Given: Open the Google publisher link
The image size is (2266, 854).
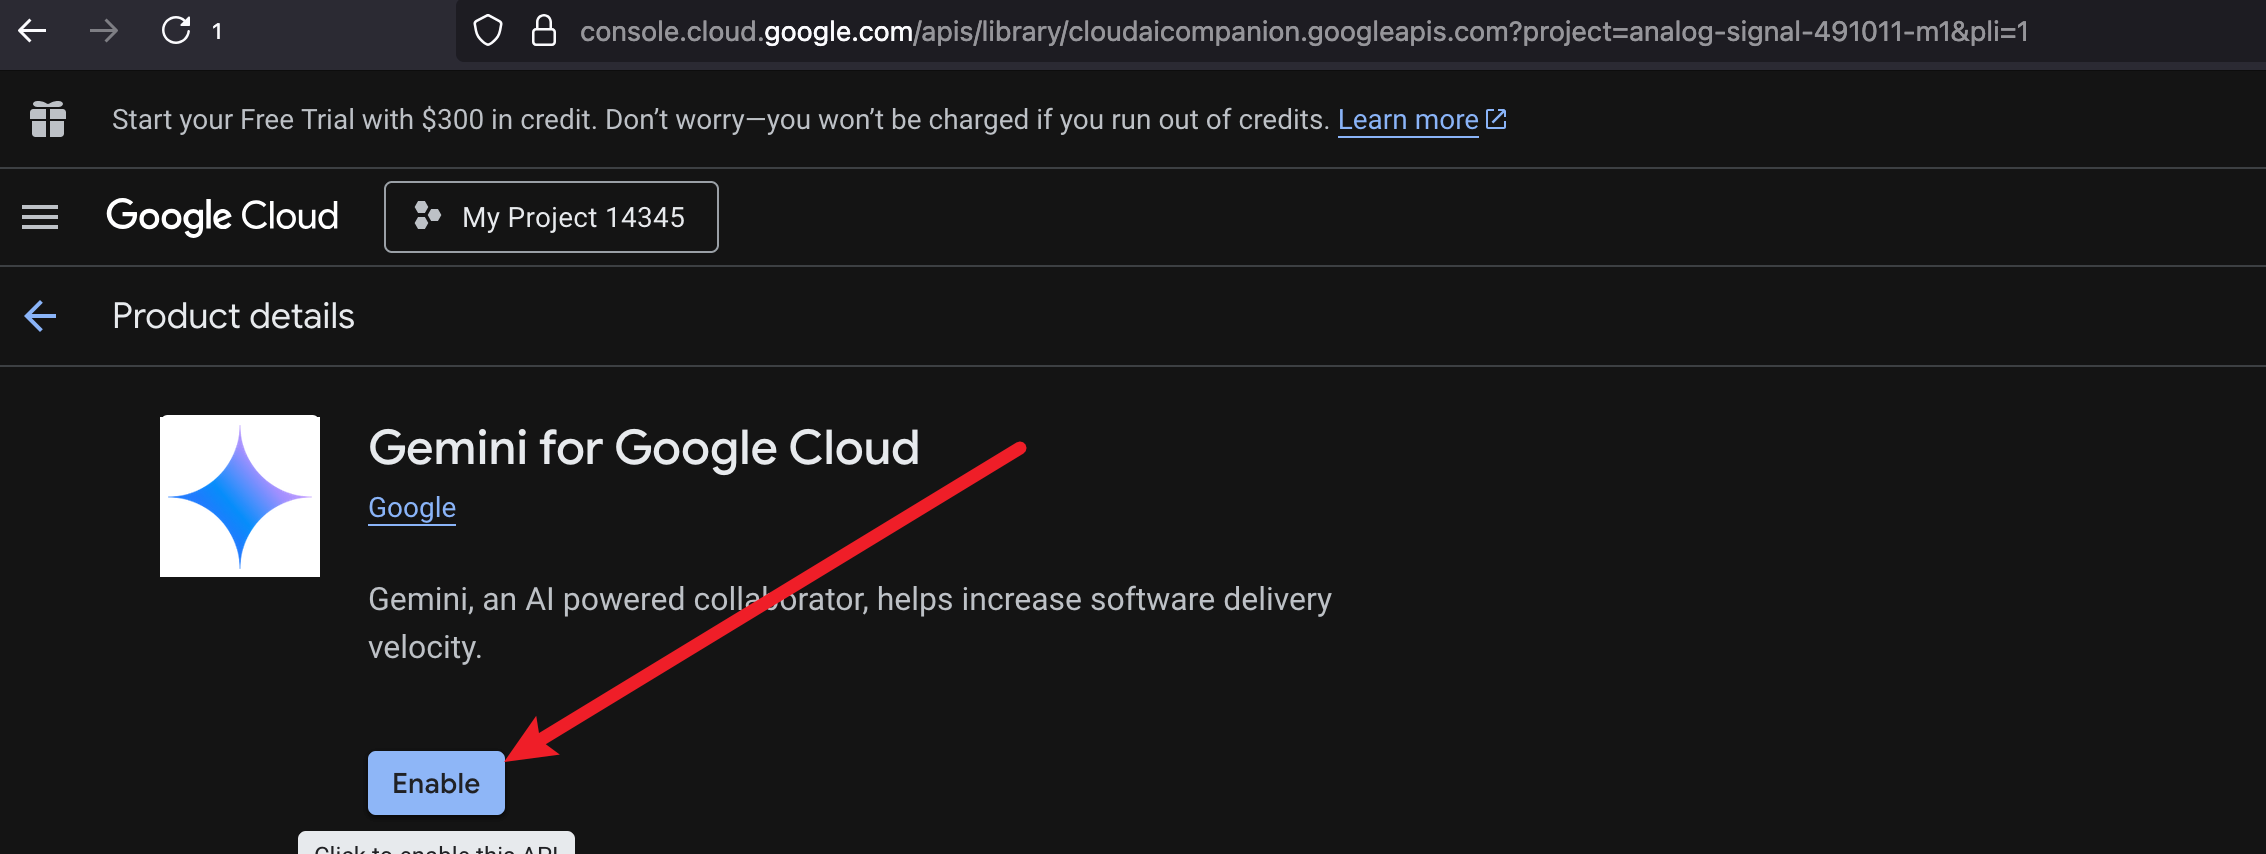Looking at the screenshot, I should 412,508.
